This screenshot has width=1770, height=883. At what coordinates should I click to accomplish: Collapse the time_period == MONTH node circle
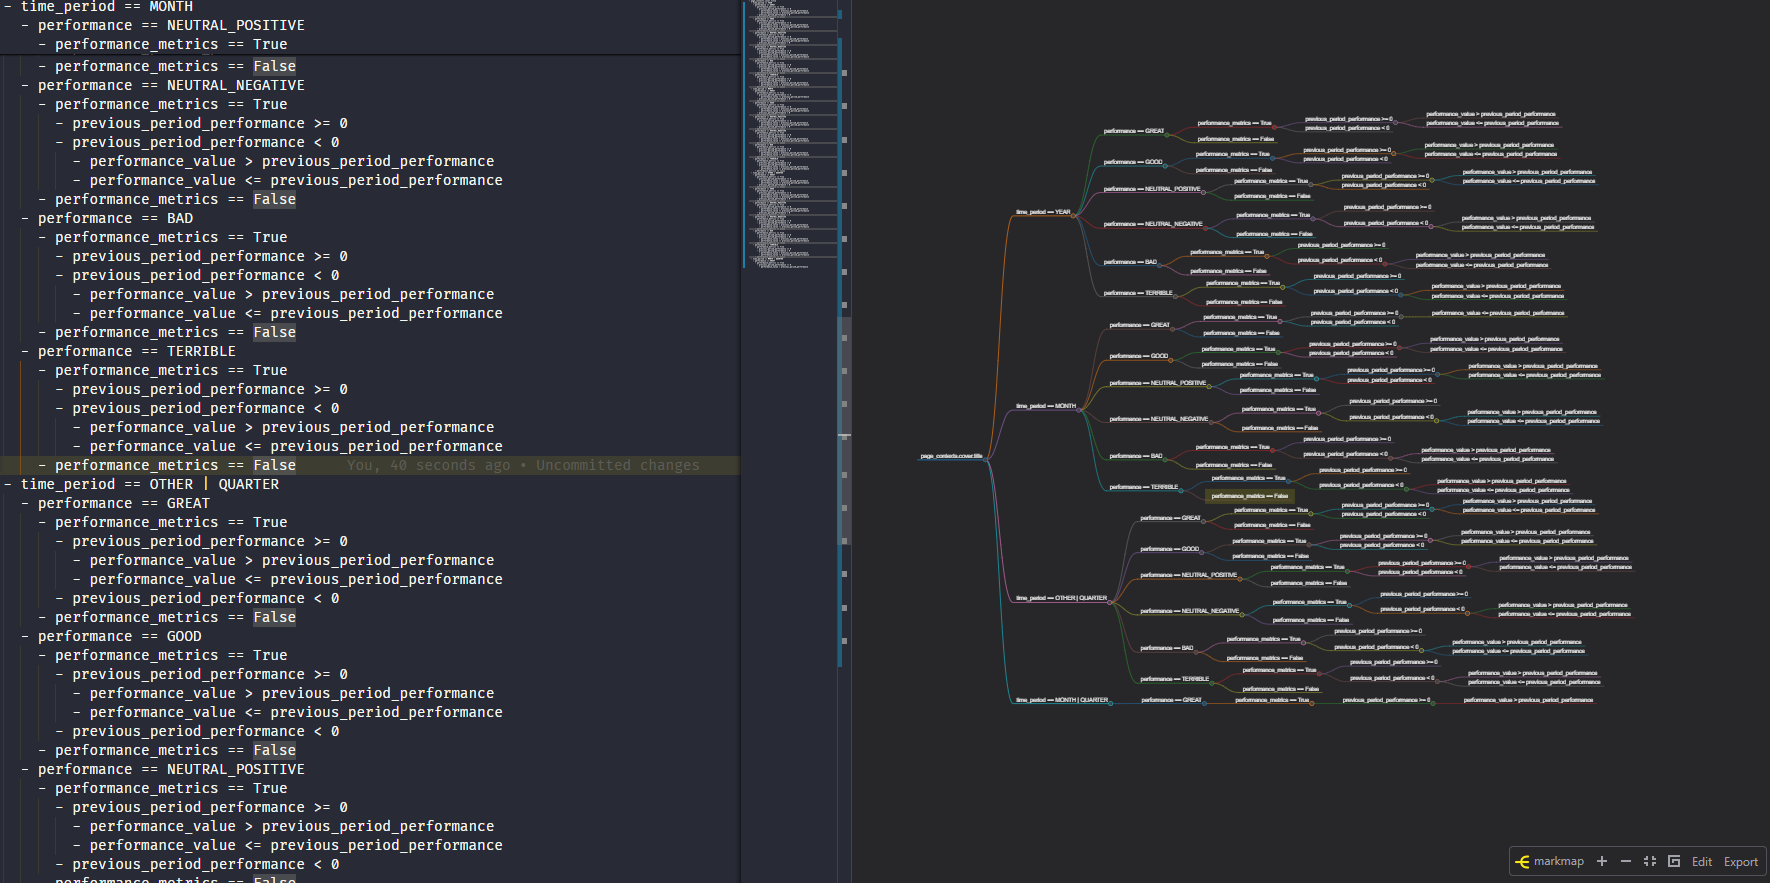coord(1080,408)
